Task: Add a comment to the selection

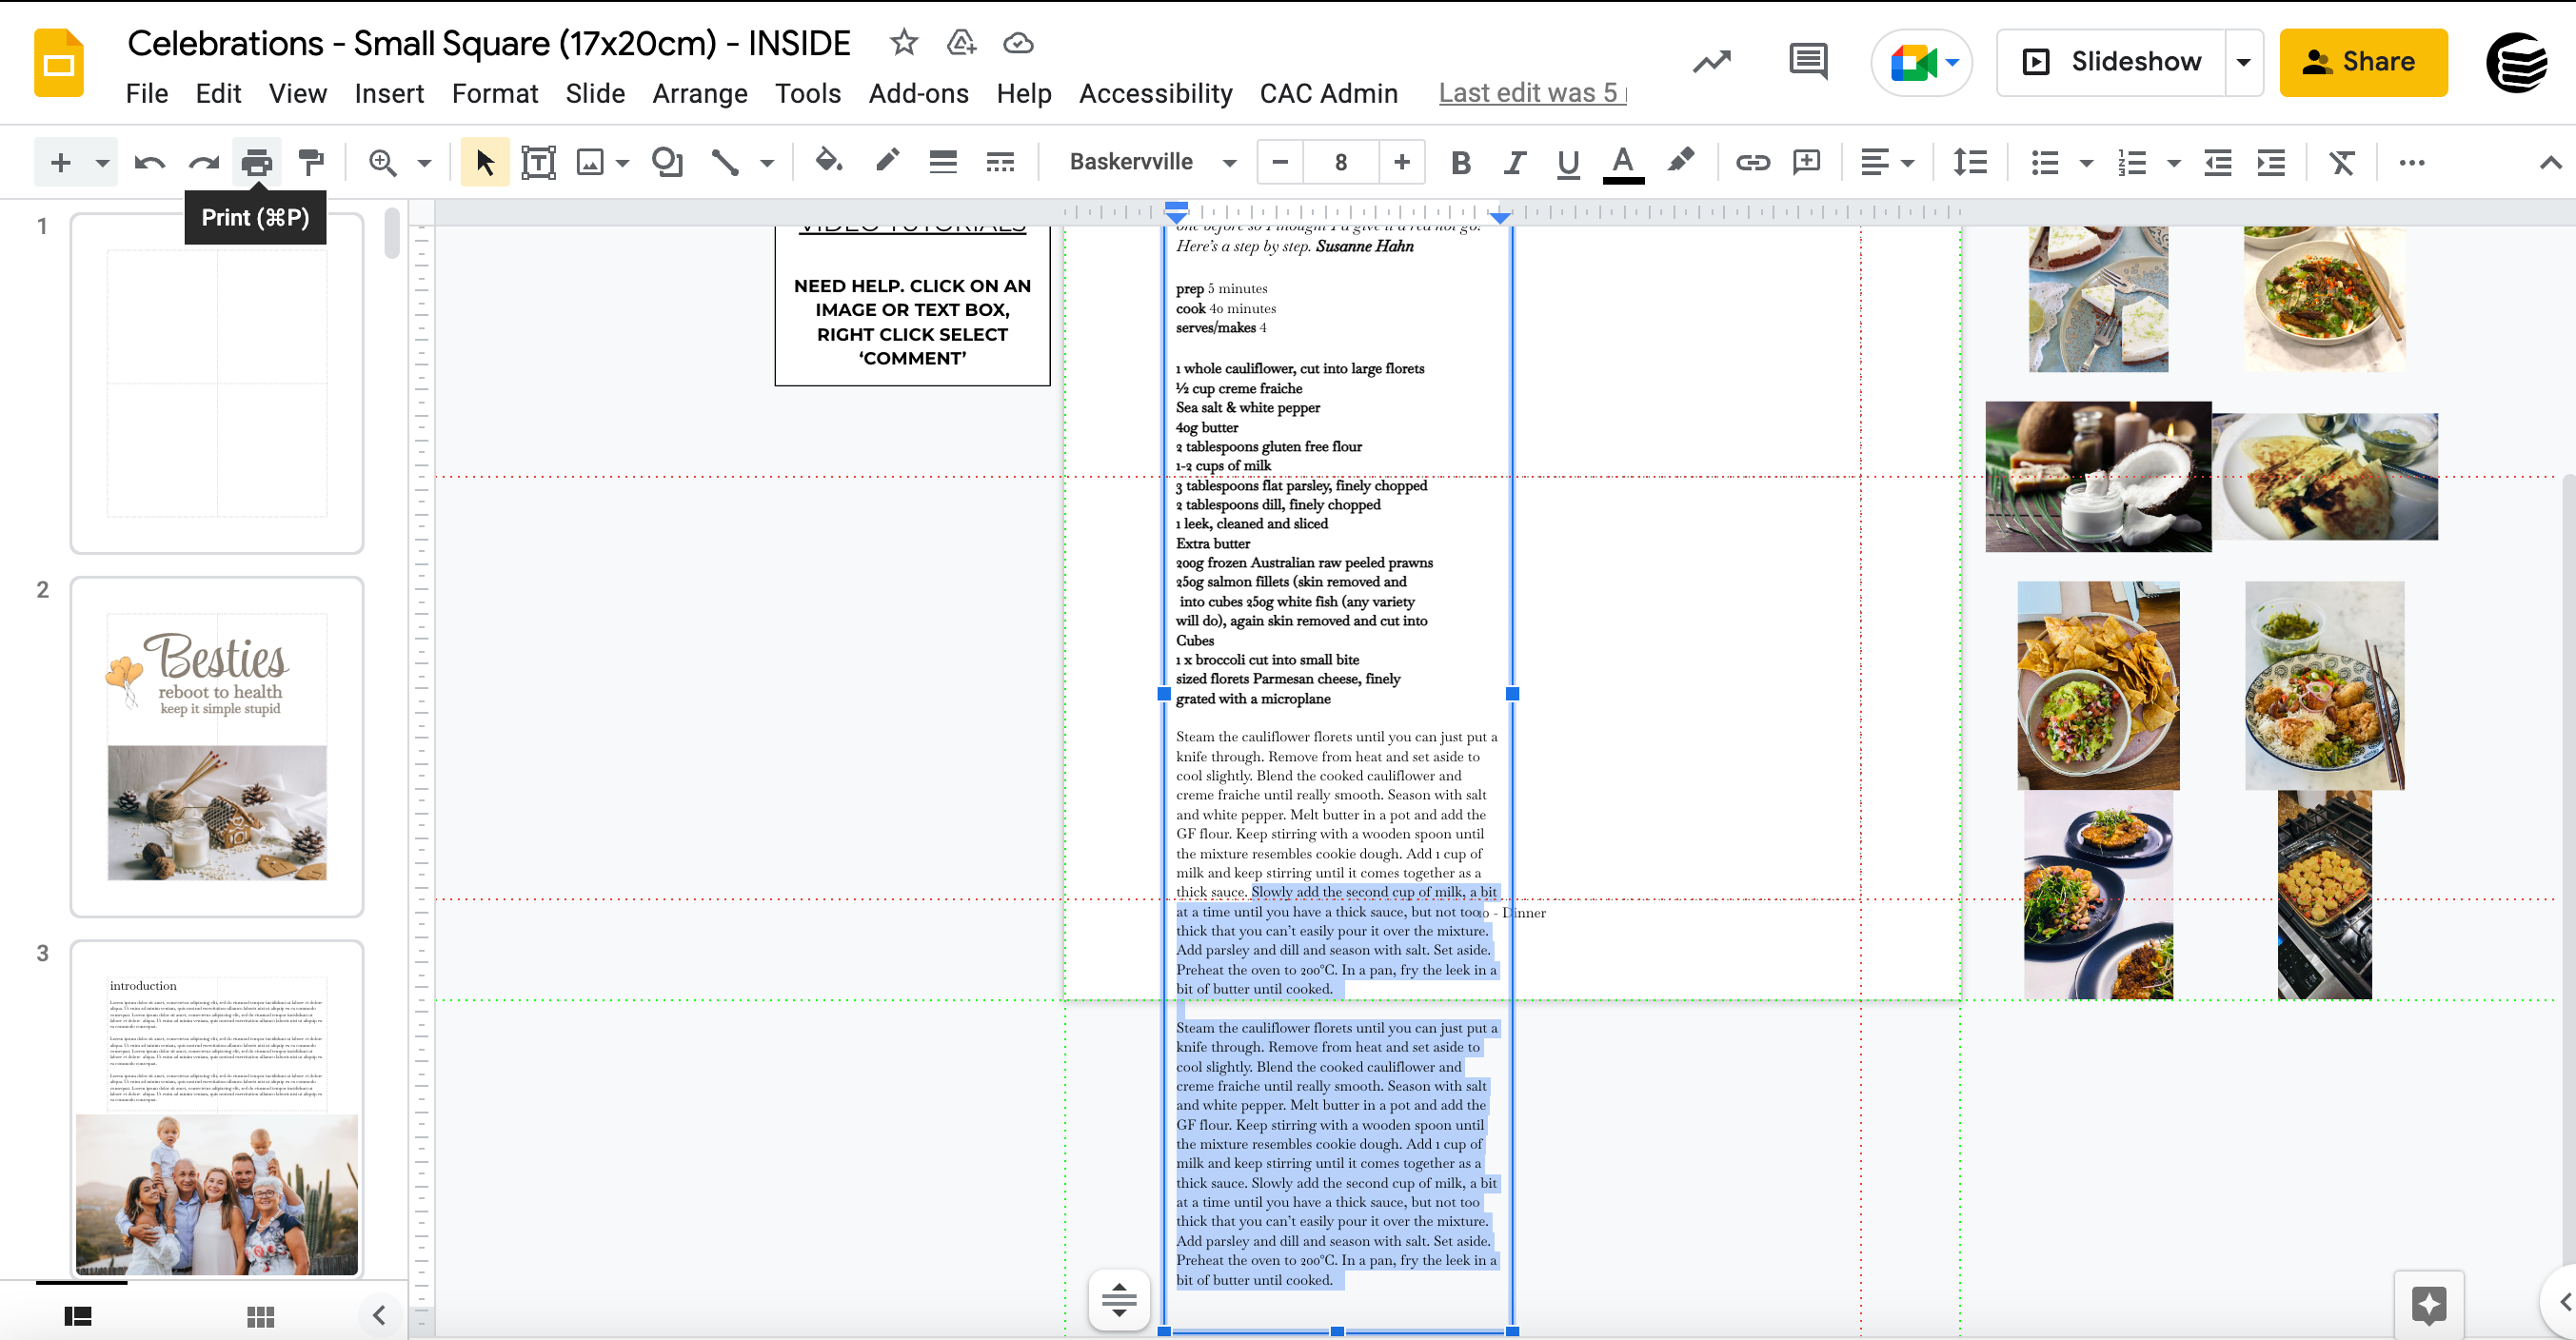Action: click(1806, 161)
